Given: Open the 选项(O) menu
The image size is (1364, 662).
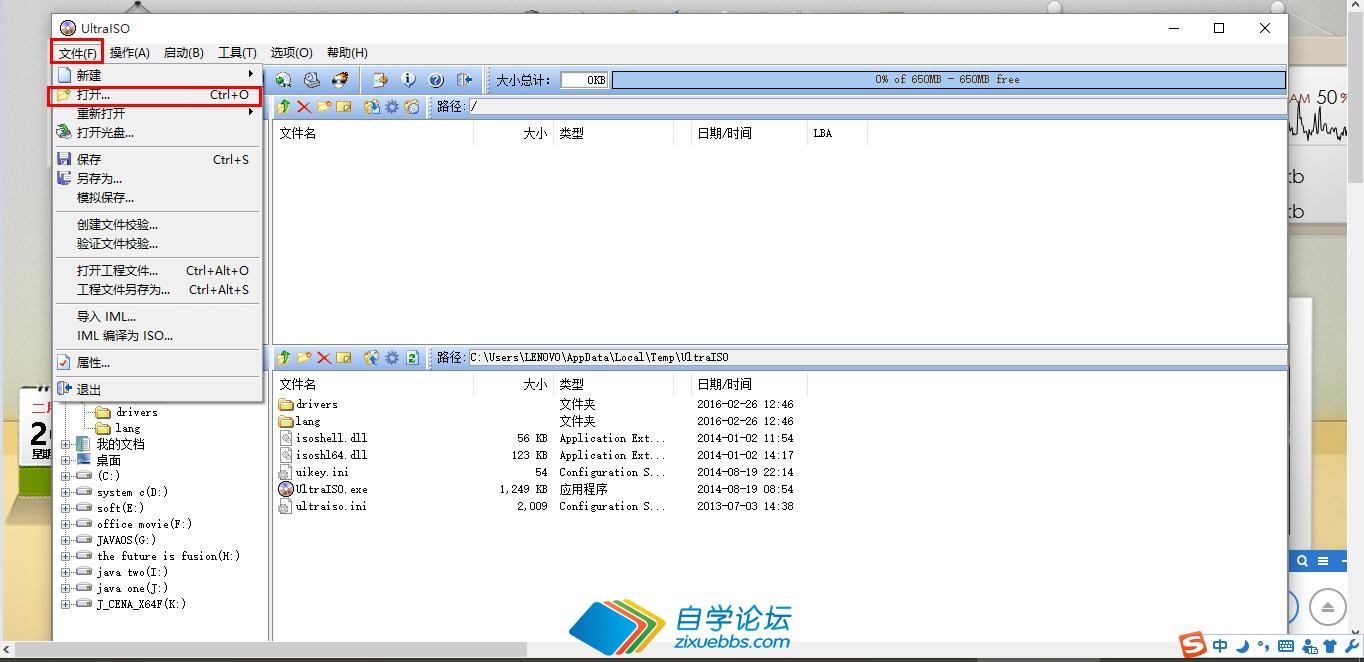Looking at the screenshot, I should tap(291, 52).
